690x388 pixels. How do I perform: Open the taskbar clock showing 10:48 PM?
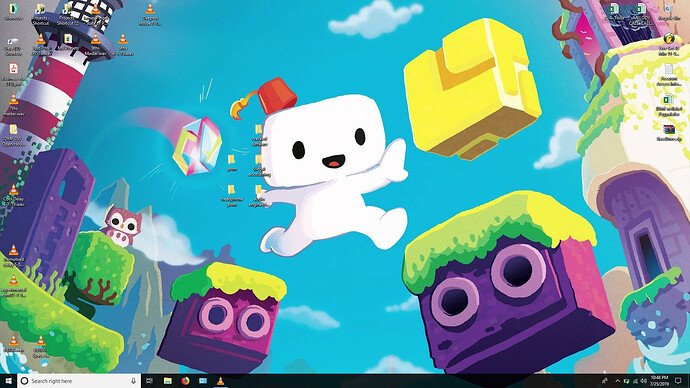pyautogui.click(x=659, y=381)
